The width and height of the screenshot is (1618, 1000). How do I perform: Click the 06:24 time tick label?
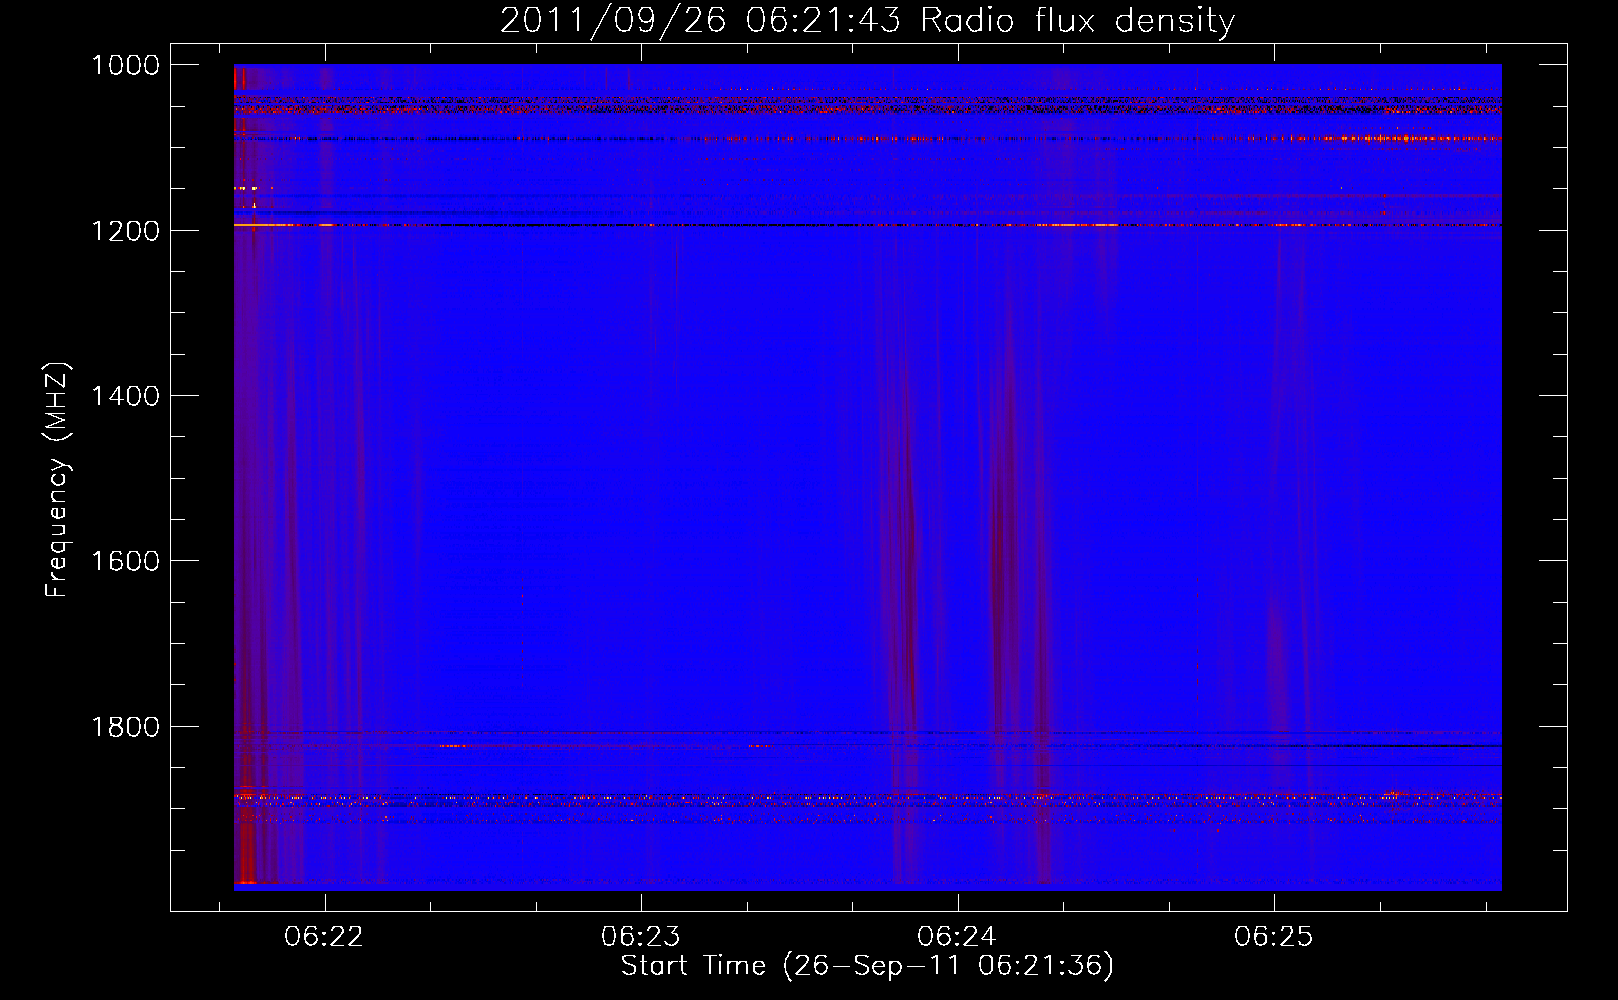pyautogui.click(x=957, y=937)
